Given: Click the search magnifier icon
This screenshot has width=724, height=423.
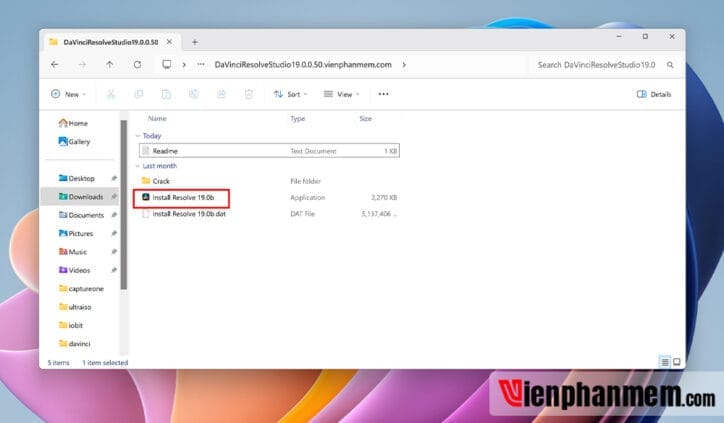Looking at the screenshot, I should tap(670, 65).
